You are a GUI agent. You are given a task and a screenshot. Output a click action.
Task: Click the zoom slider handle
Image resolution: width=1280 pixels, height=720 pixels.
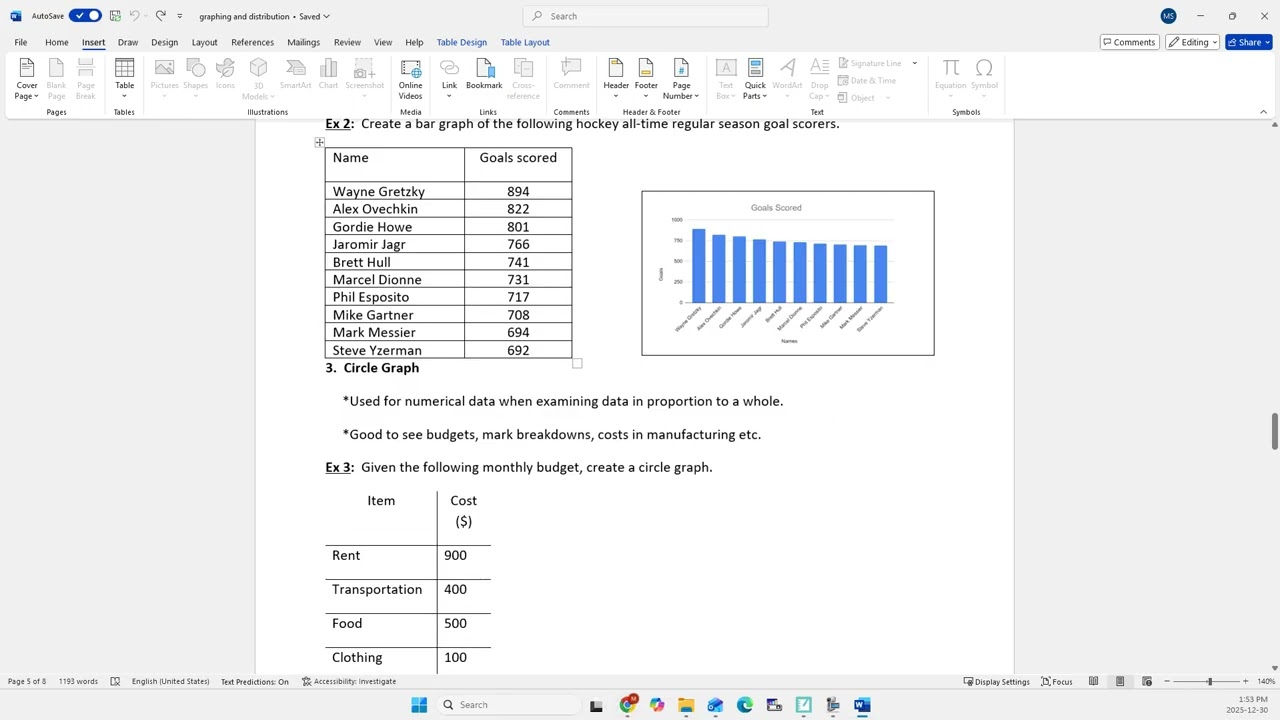coord(1209,681)
